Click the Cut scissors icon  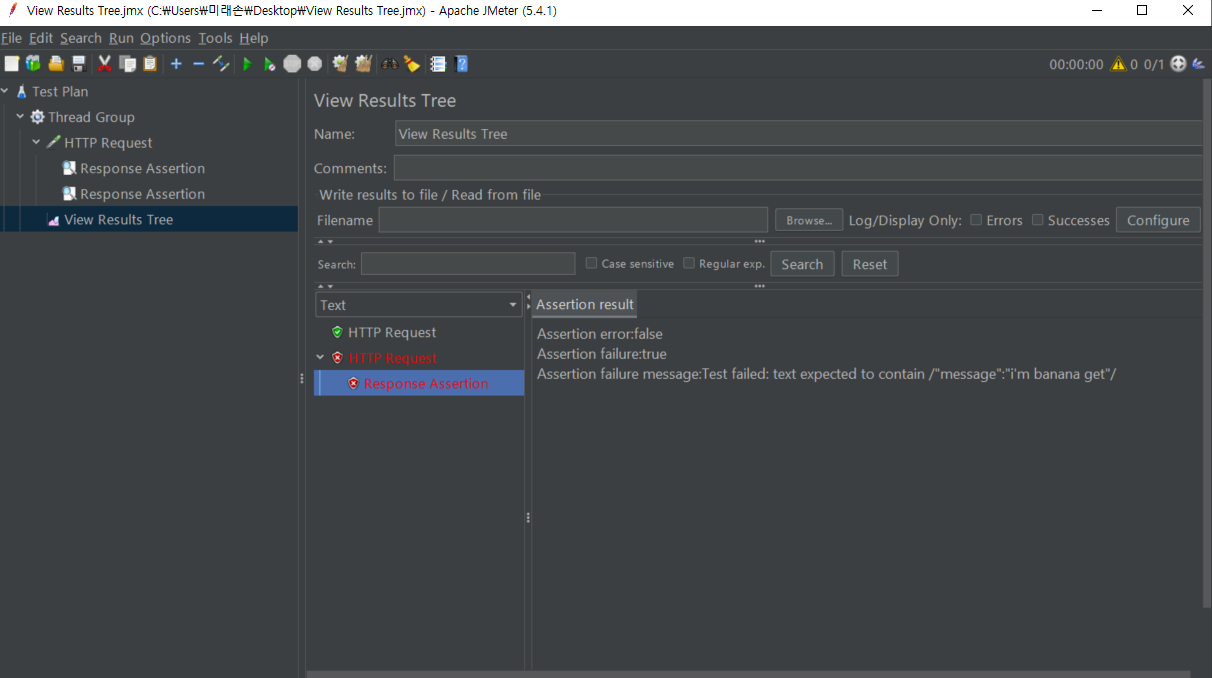coord(104,64)
